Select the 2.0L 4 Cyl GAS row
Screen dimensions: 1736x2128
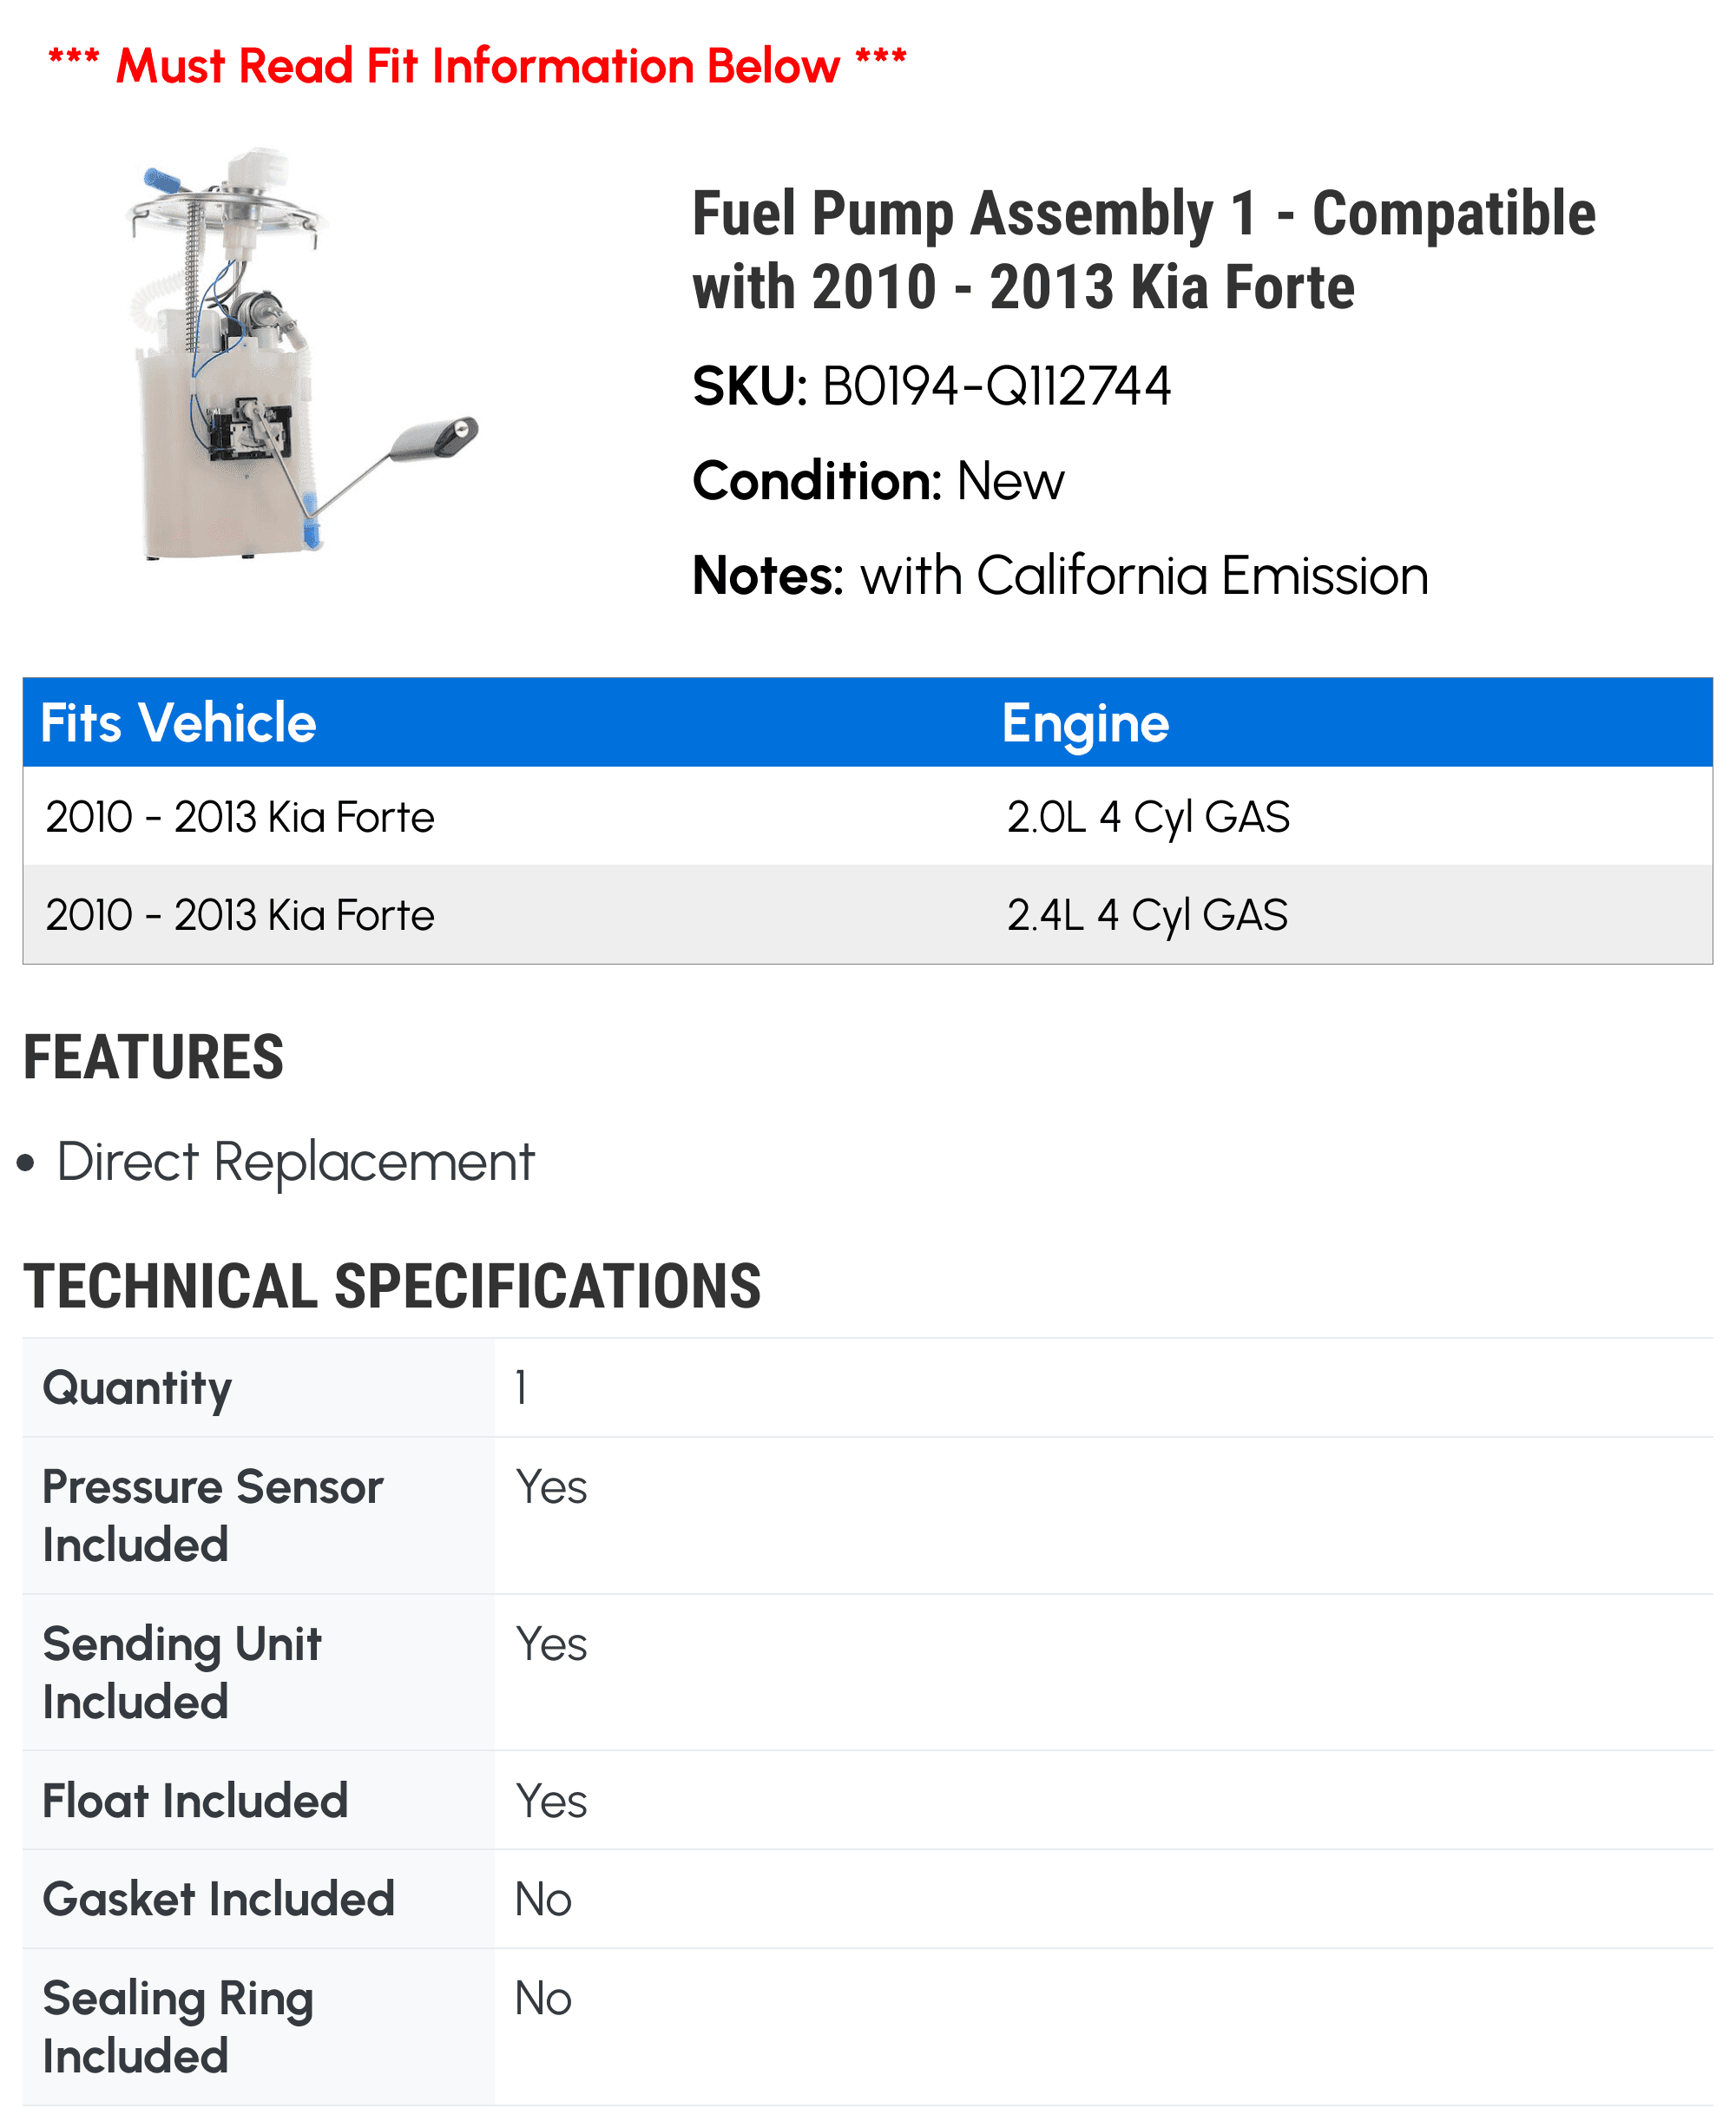point(867,816)
